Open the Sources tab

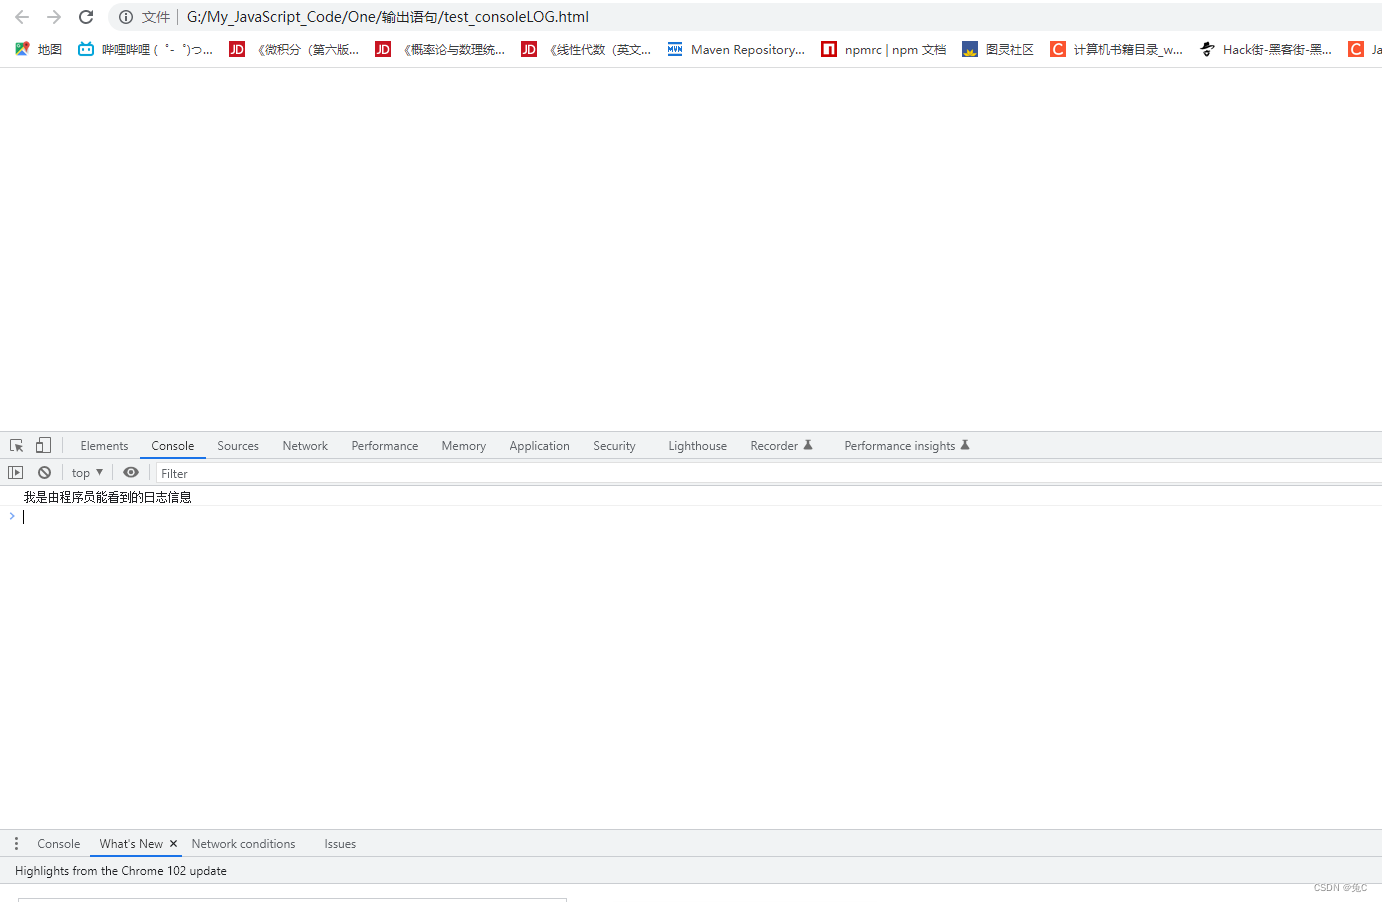[x=238, y=446]
